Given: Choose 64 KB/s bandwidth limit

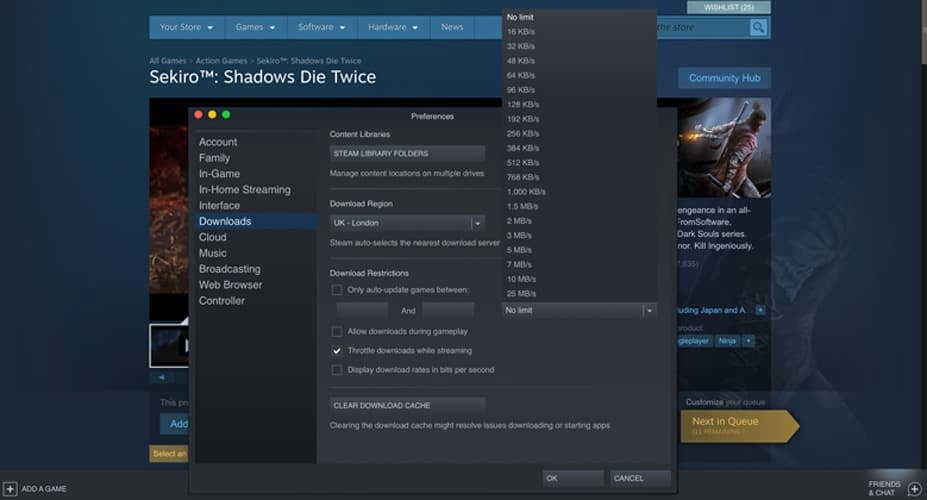Looking at the screenshot, I should [x=579, y=76].
